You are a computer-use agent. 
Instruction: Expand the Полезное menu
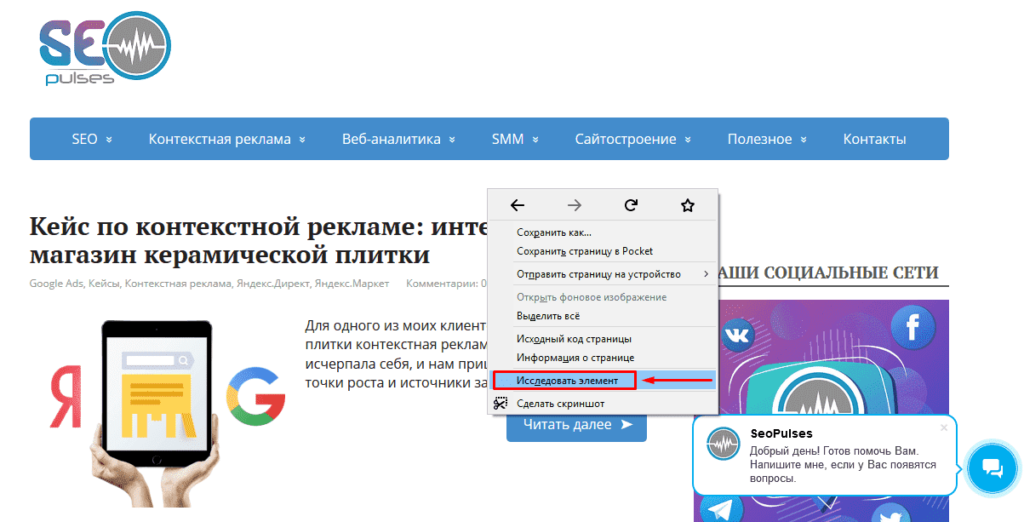pos(767,139)
